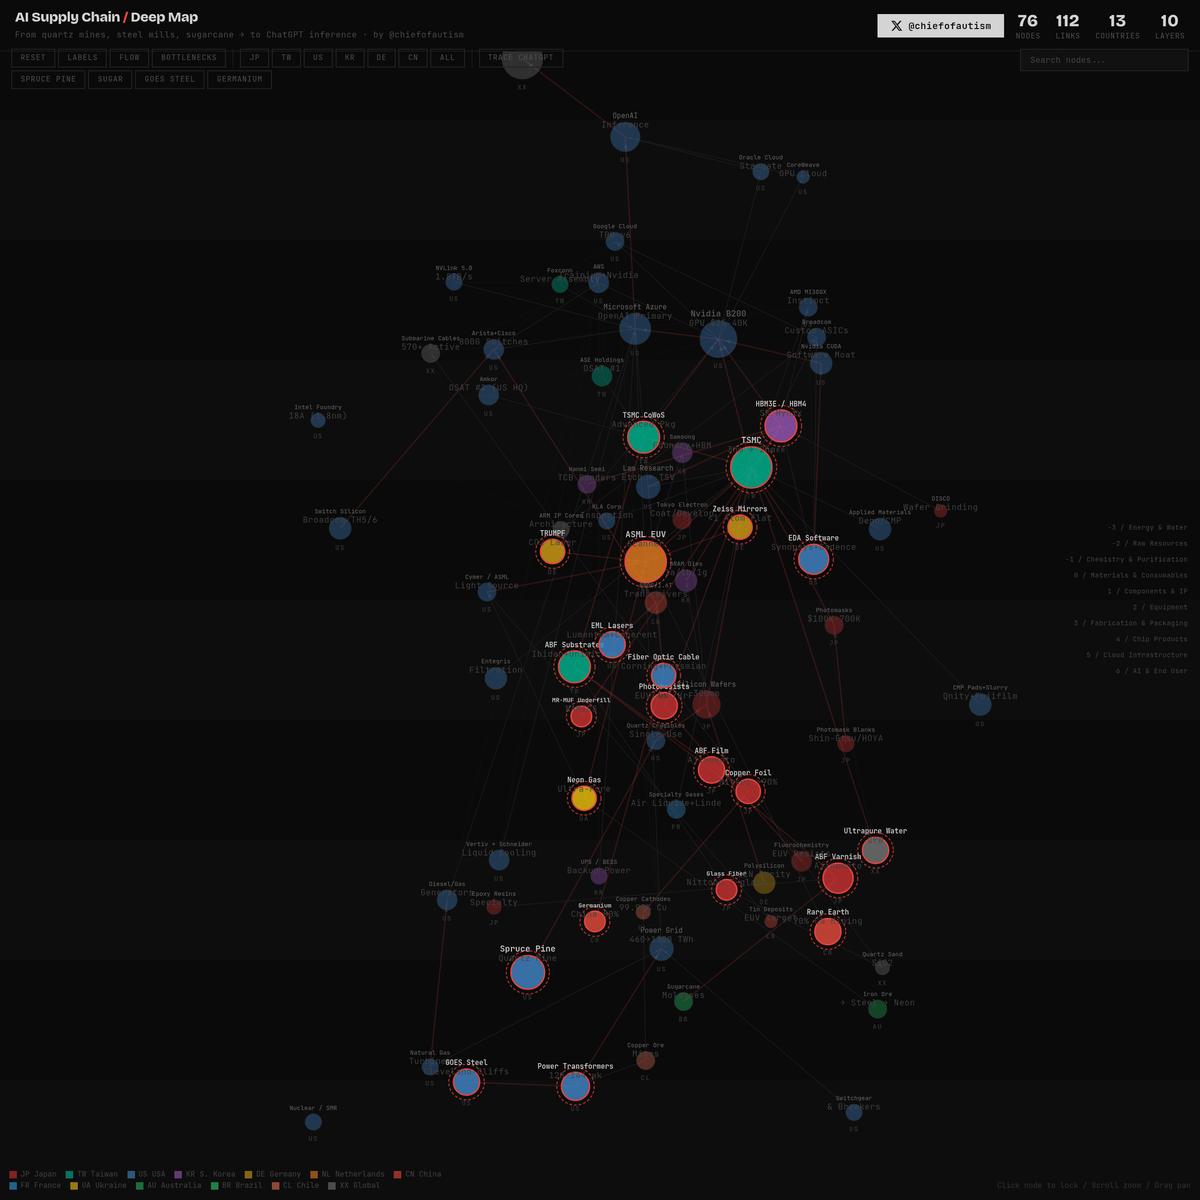Click the AI Supply Chain / Deep Map title
The width and height of the screenshot is (1200, 1200).
pyautogui.click(x=106, y=17)
